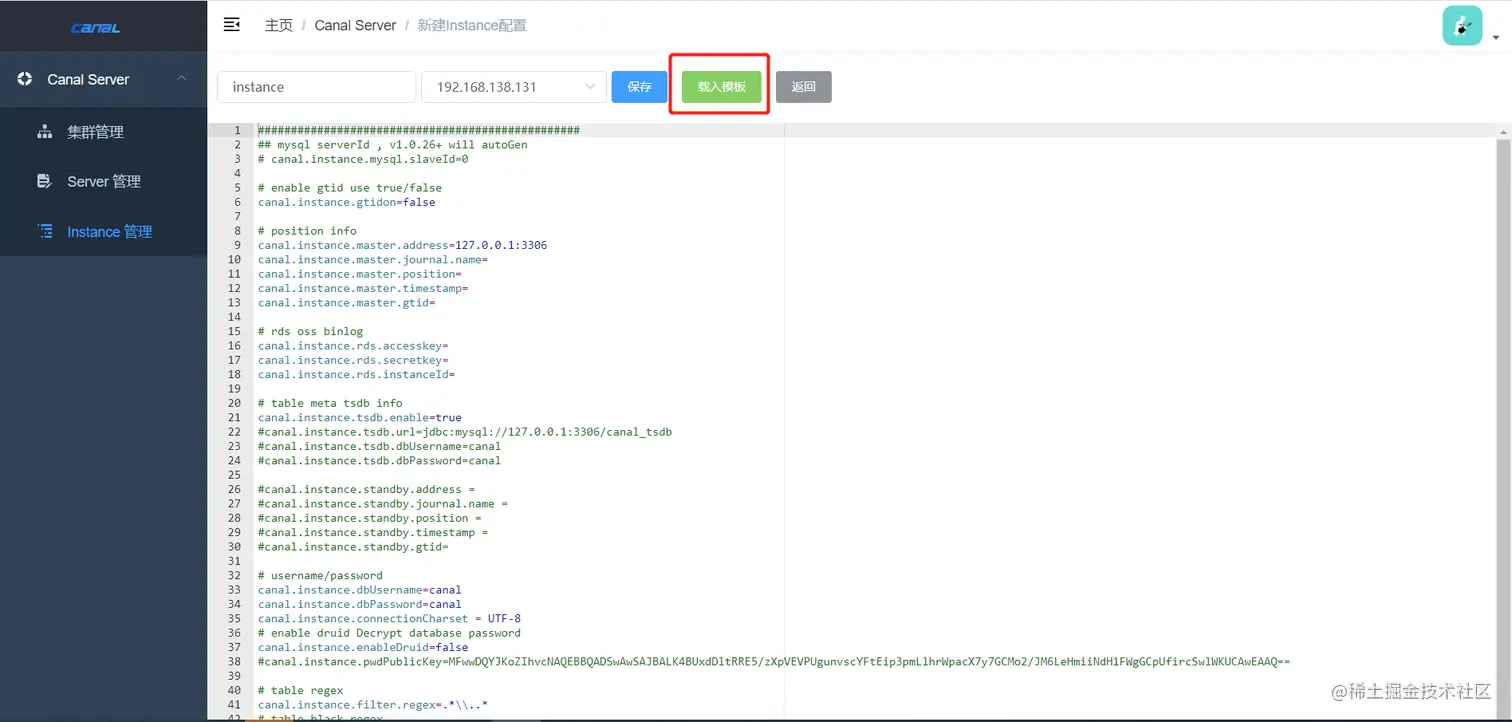The image size is (1512, 722).
Task: Click line canal.instance.connectionCharset = UTF-8
Action: click(389, 619)
